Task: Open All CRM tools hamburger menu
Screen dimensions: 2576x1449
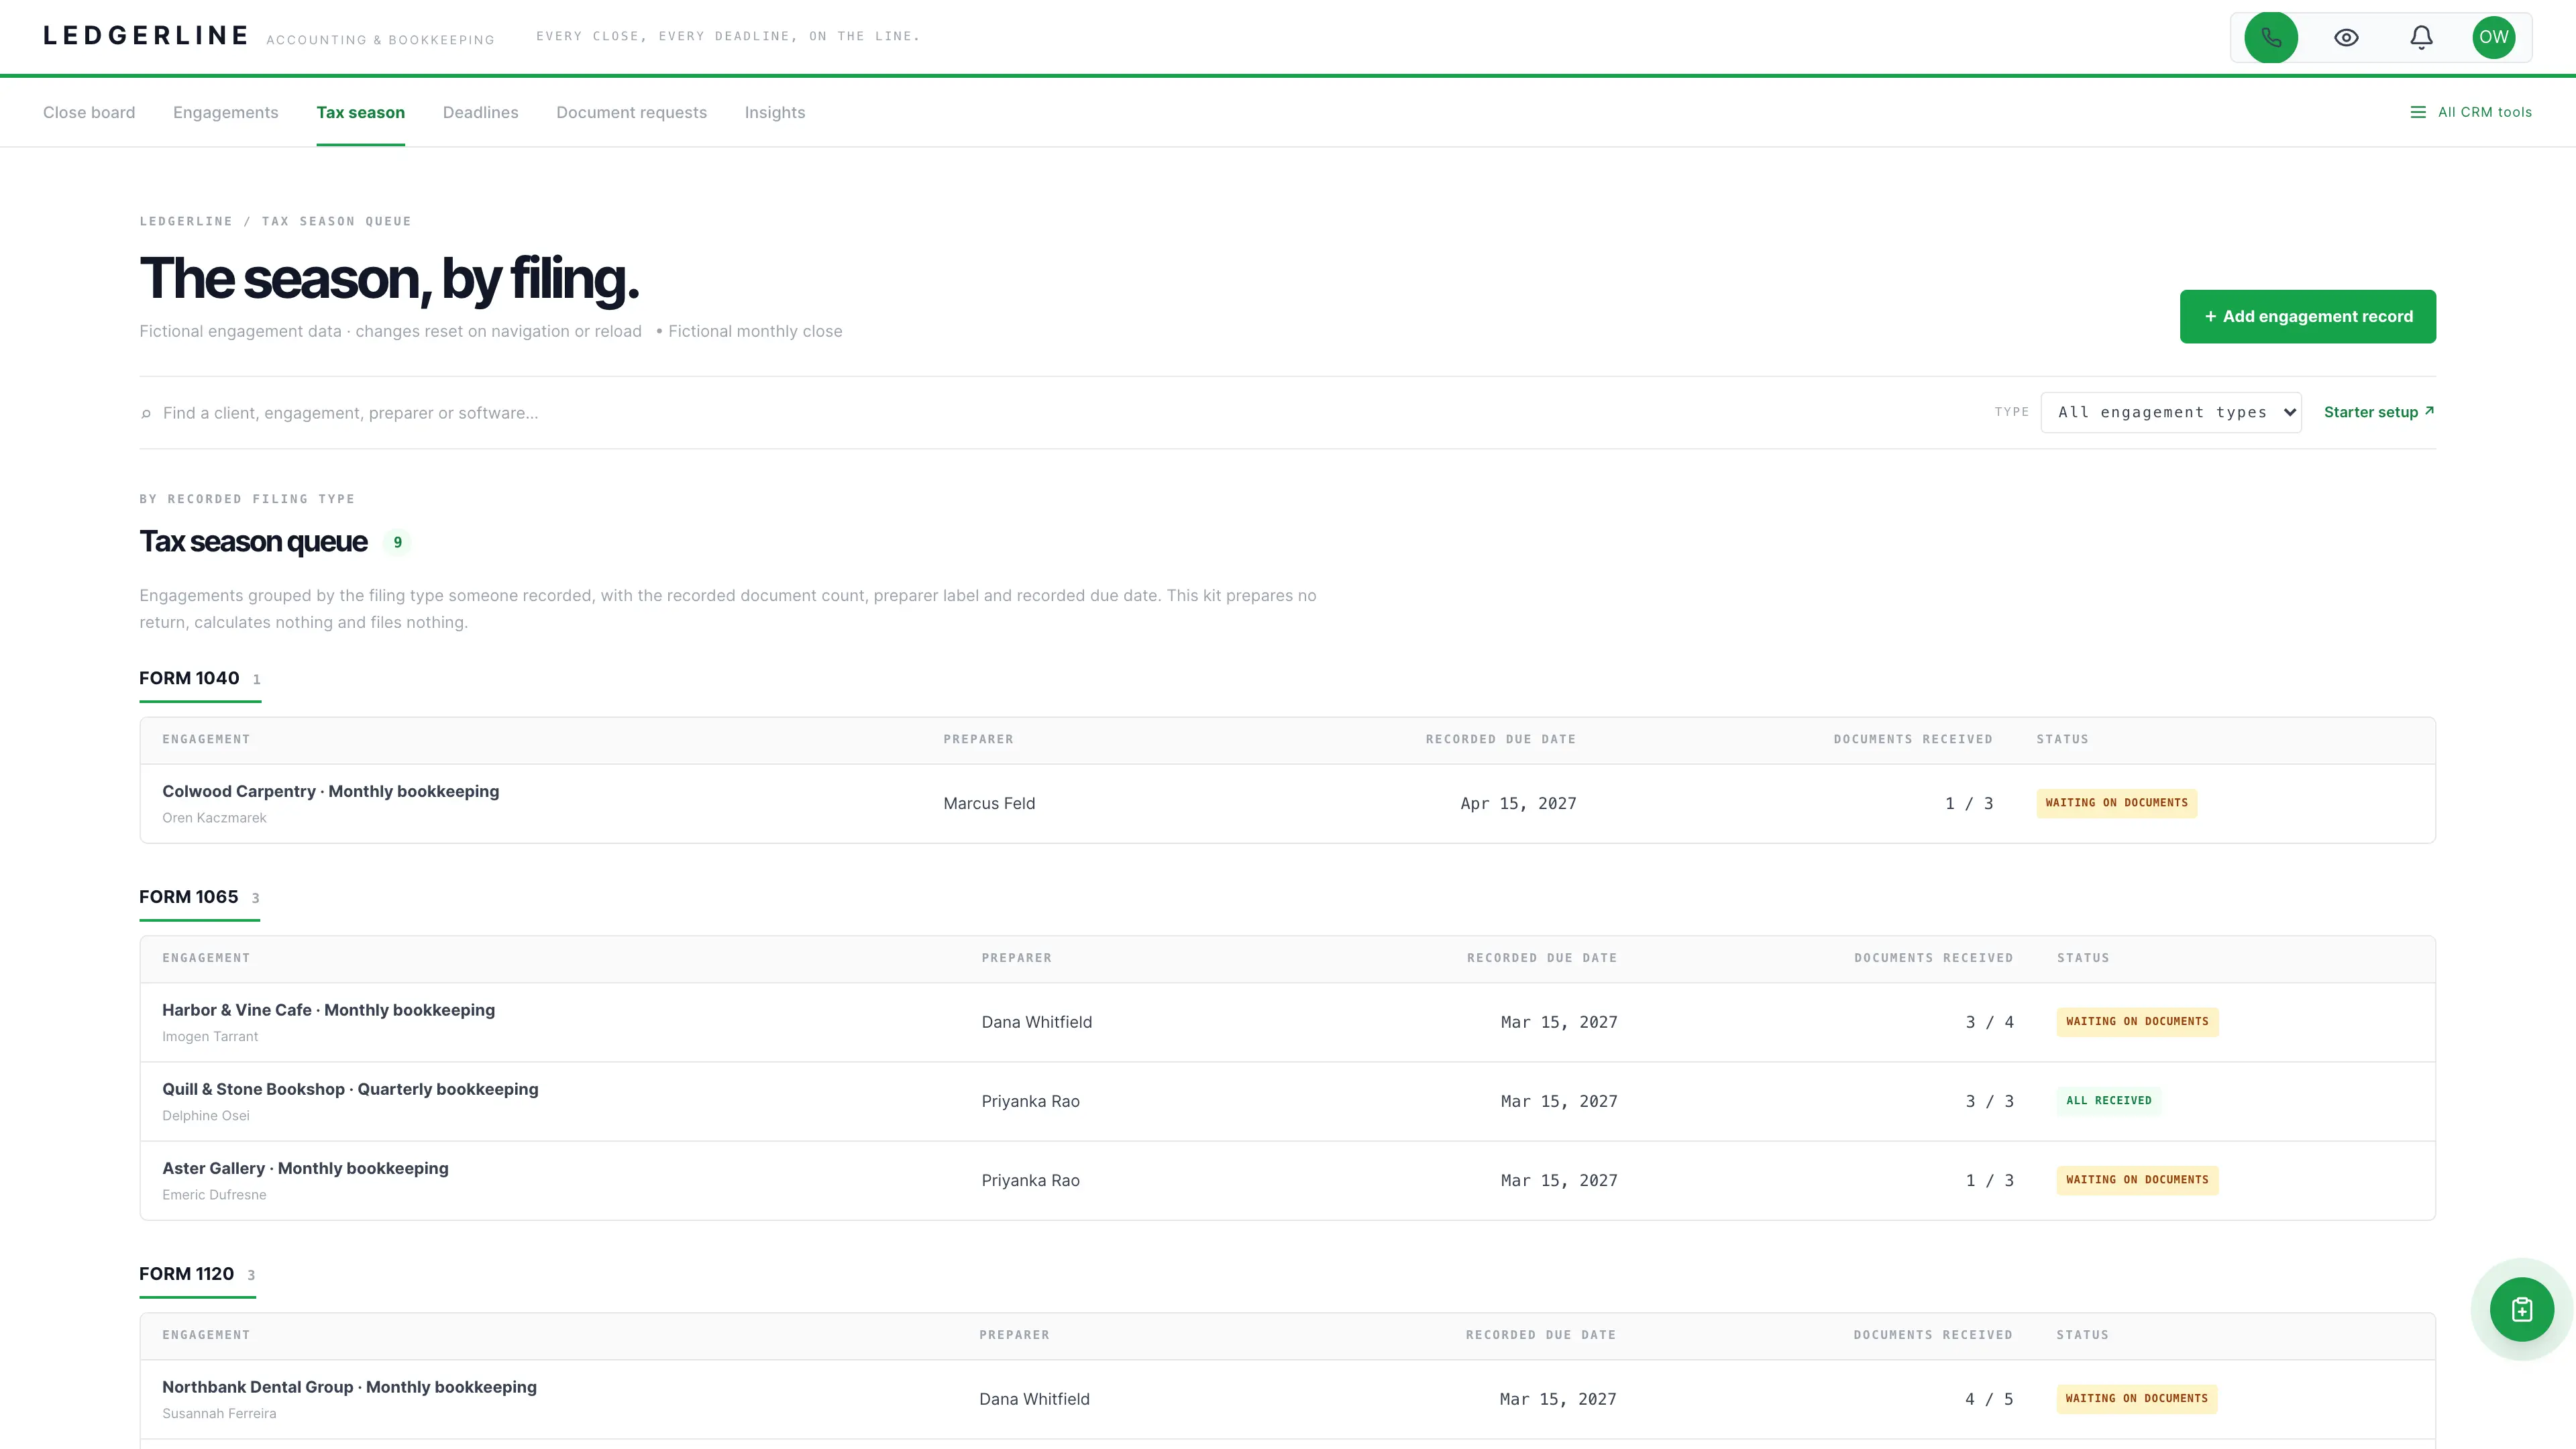Action: tap(2471, 112)
